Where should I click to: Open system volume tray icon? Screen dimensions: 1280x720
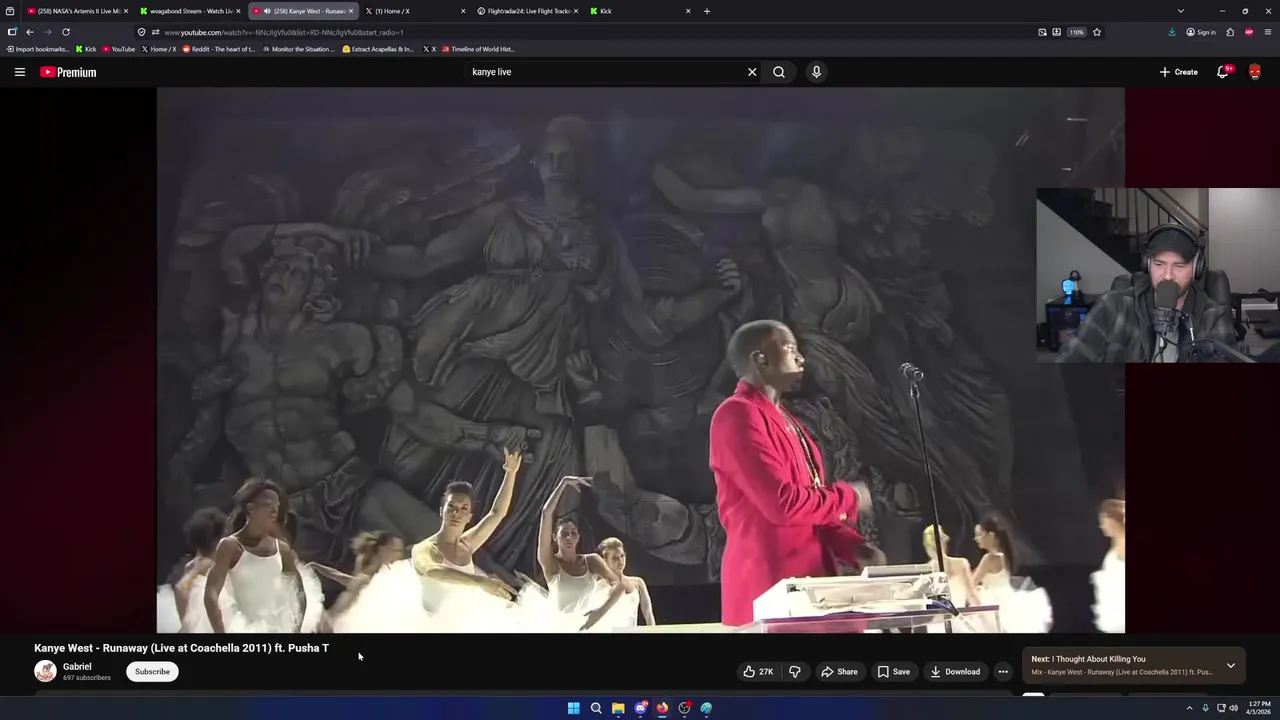[x=1234, y=708]
